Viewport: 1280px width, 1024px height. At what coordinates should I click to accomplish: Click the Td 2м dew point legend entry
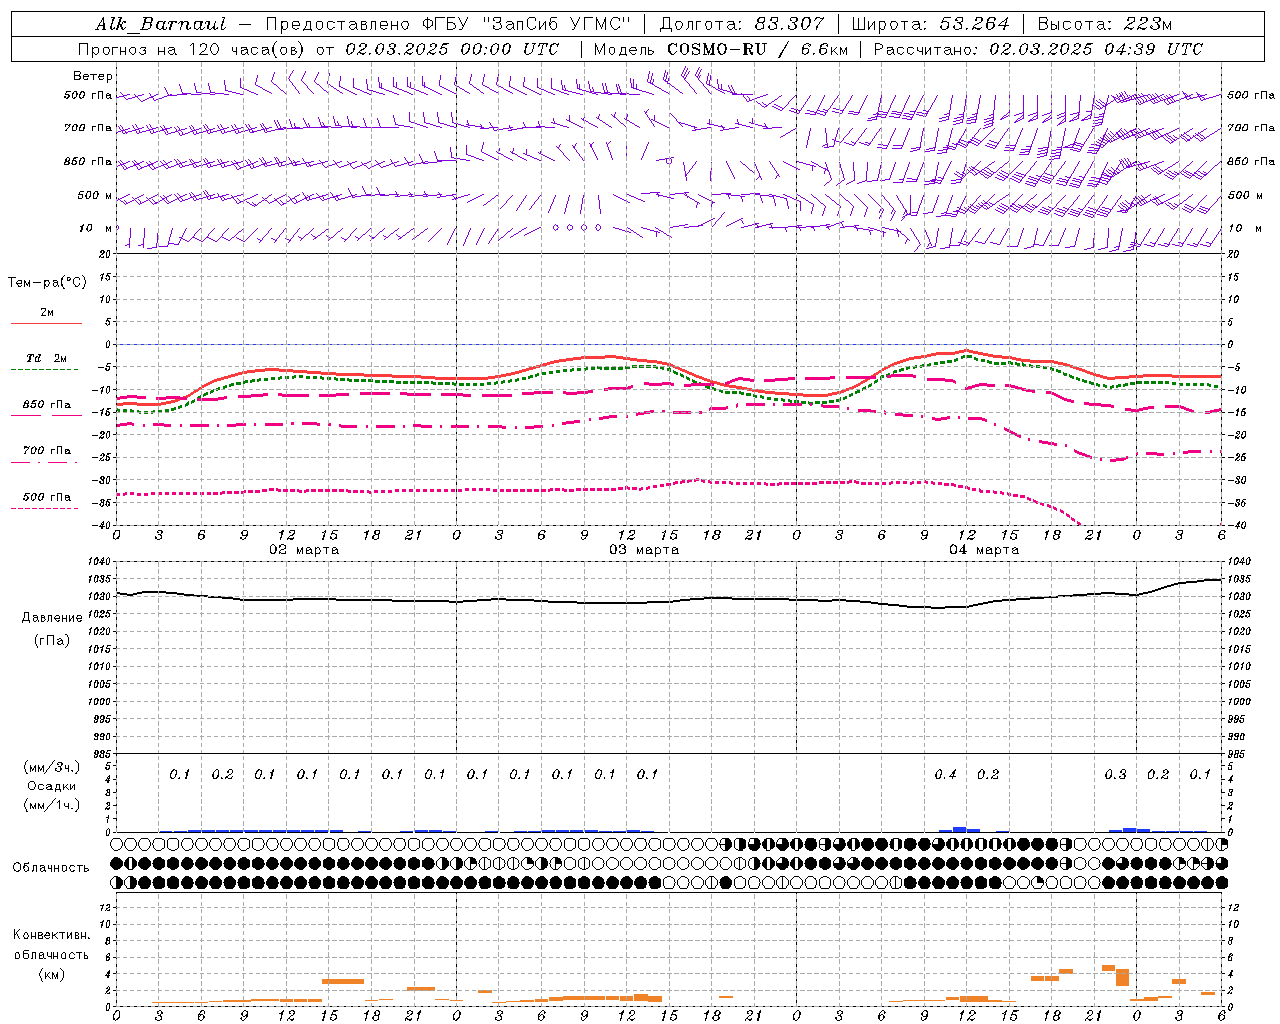[x=47, y=358]
